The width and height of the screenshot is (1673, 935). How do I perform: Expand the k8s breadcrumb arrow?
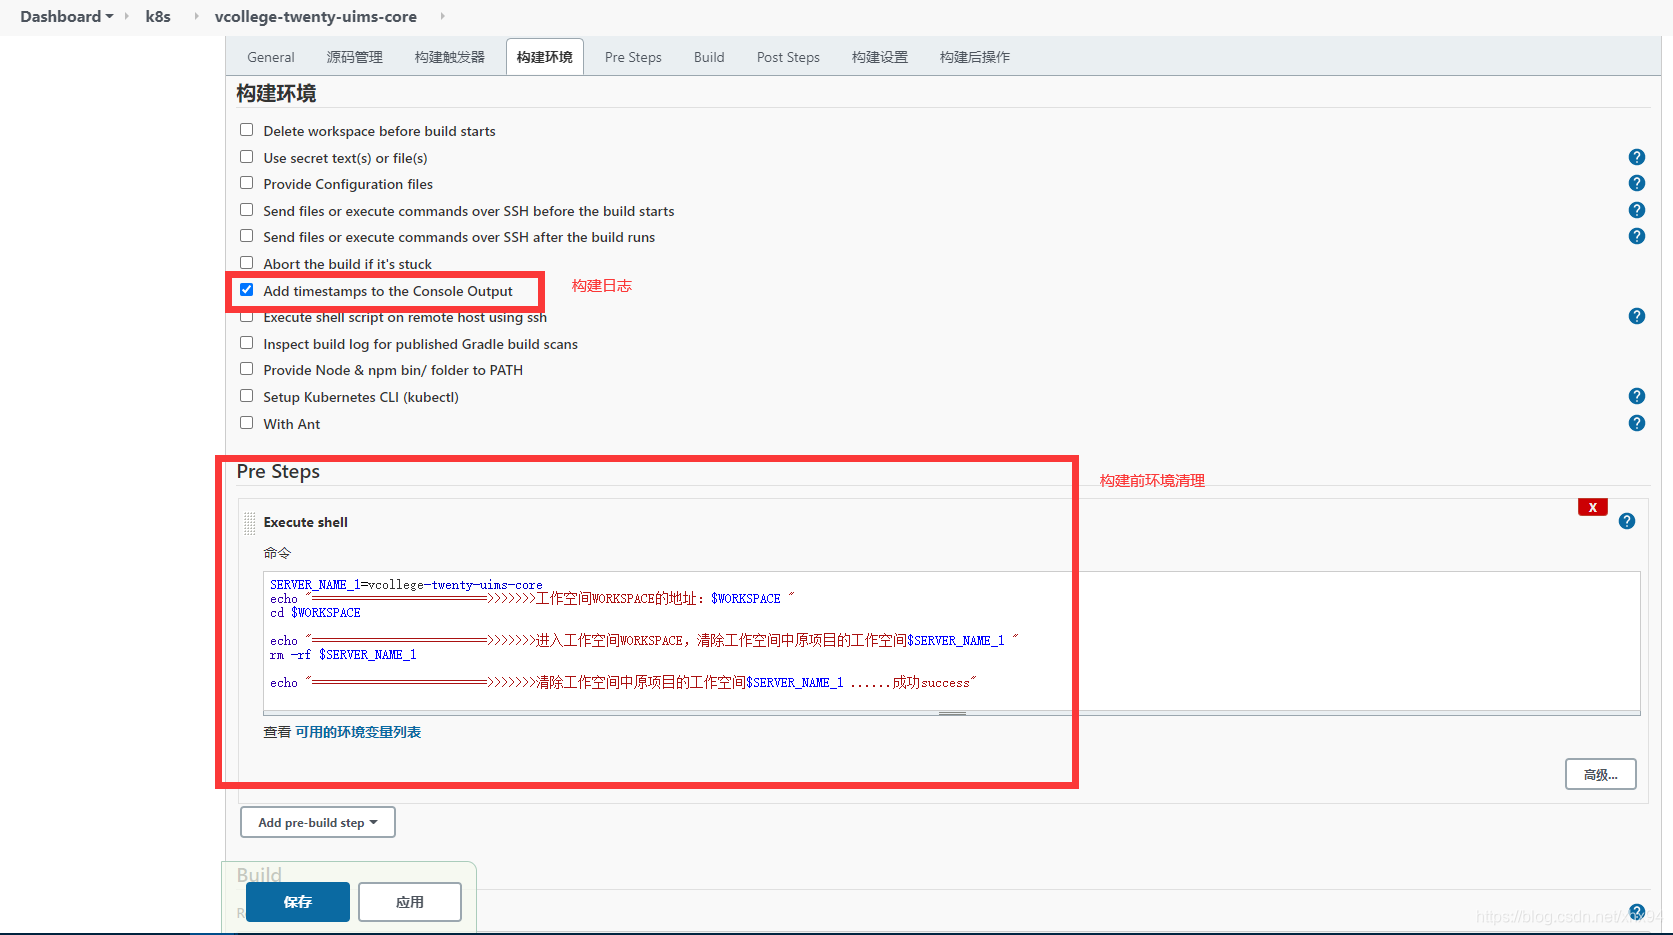click(196, 16)
